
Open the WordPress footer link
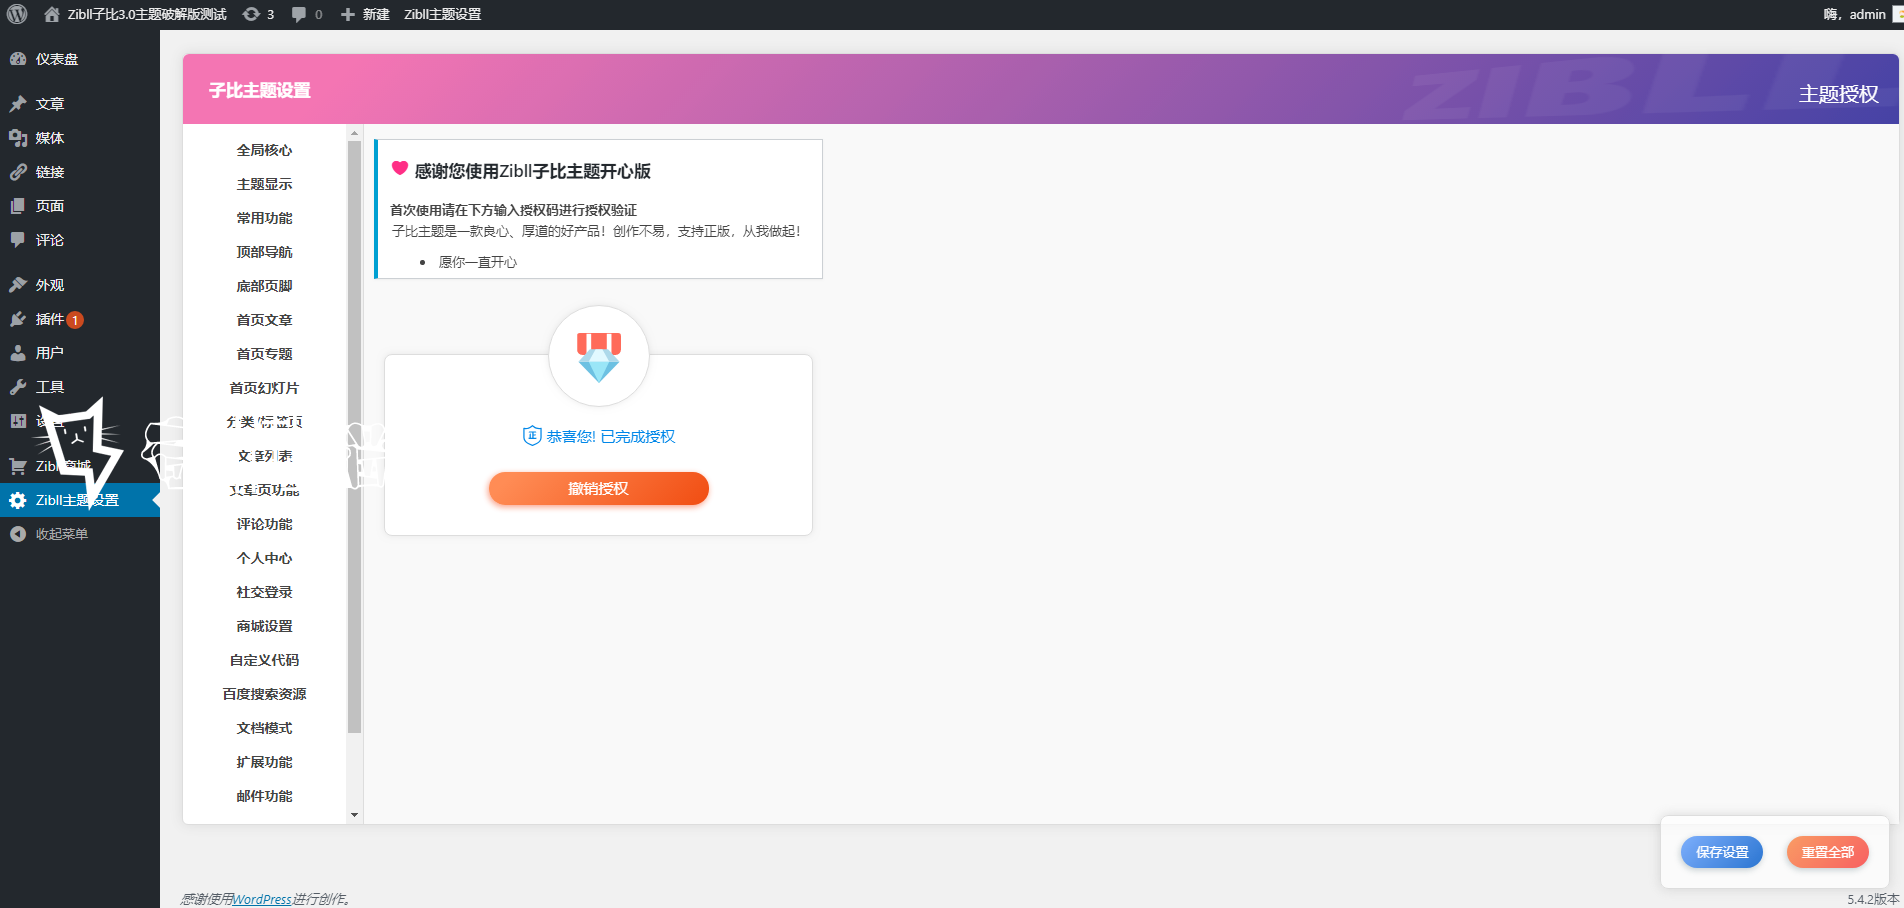262,899
